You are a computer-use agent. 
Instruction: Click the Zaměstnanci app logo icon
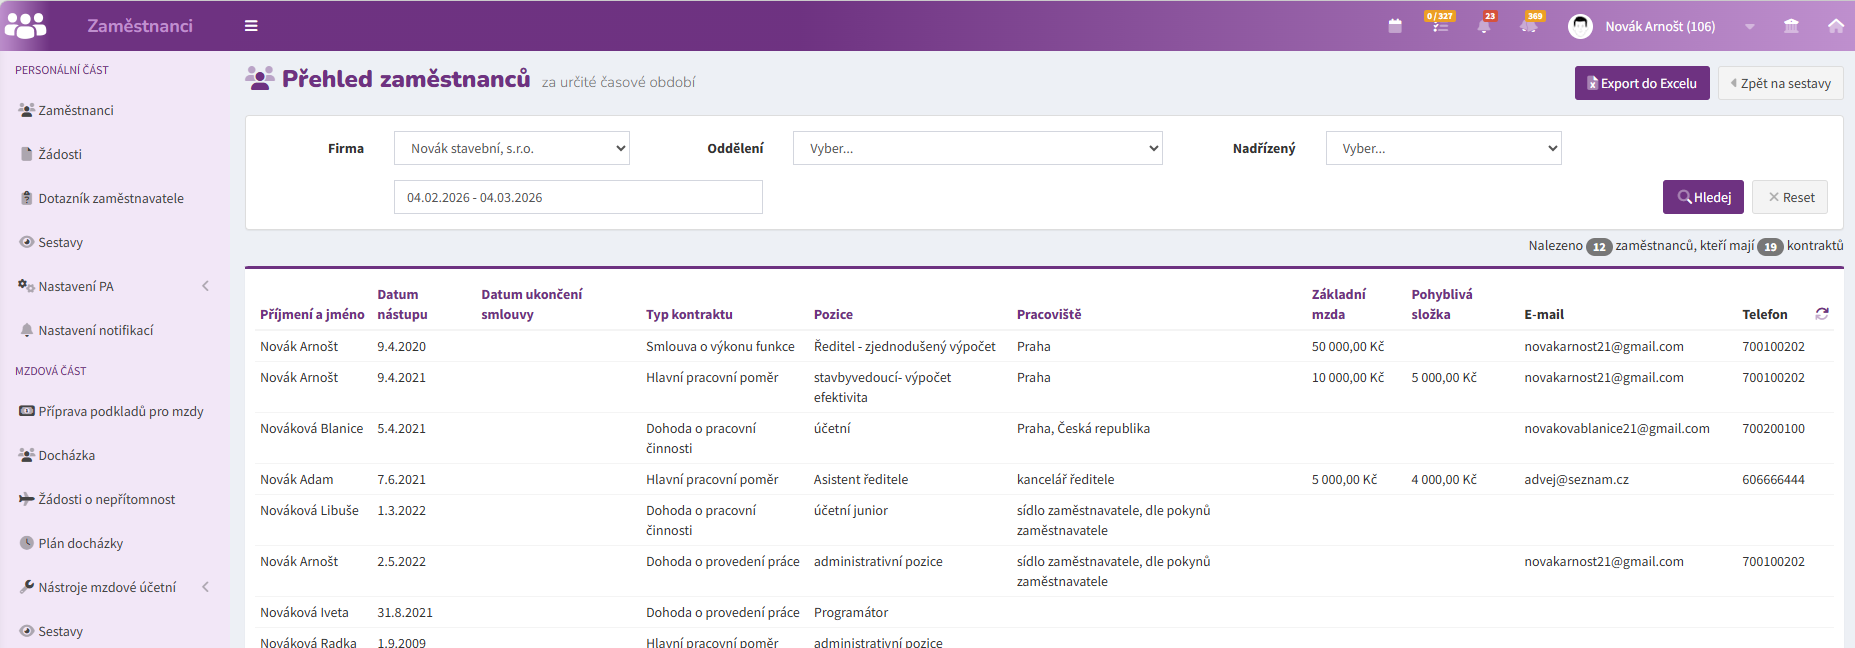click(26, 25)
